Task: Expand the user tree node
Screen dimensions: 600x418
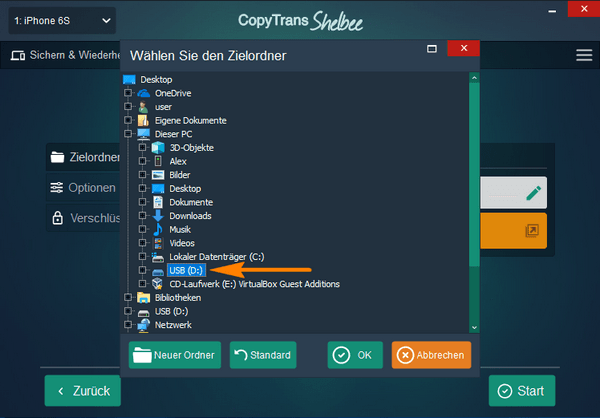Action: (128, 106)
